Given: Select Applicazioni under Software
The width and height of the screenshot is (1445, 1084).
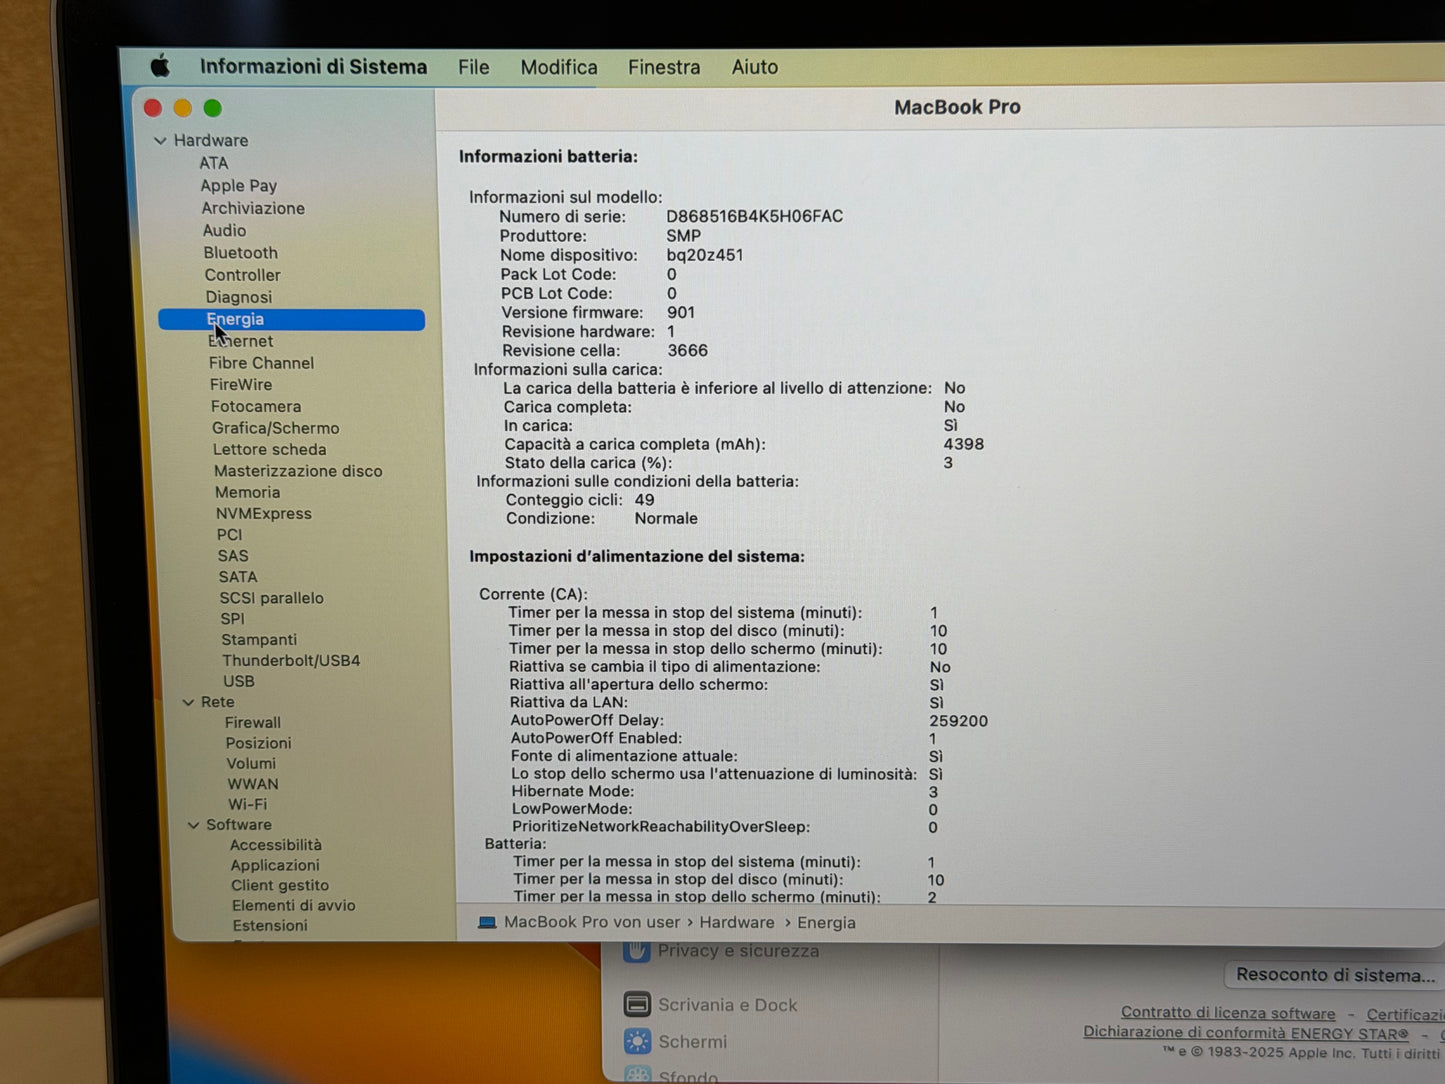Looking at the screenshot, I should click(275, 865).
